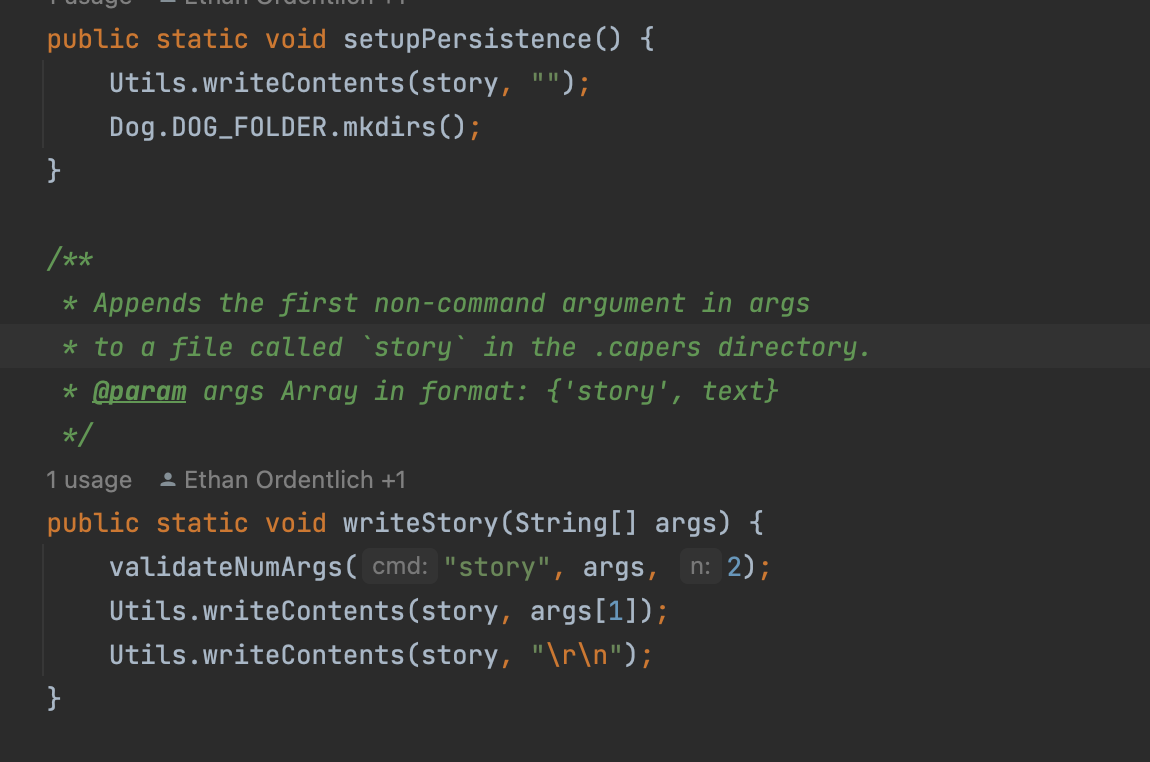Click the closing brace of writeStory
The width and height of the screenshot is (1150, 762).
click(54, 698)
